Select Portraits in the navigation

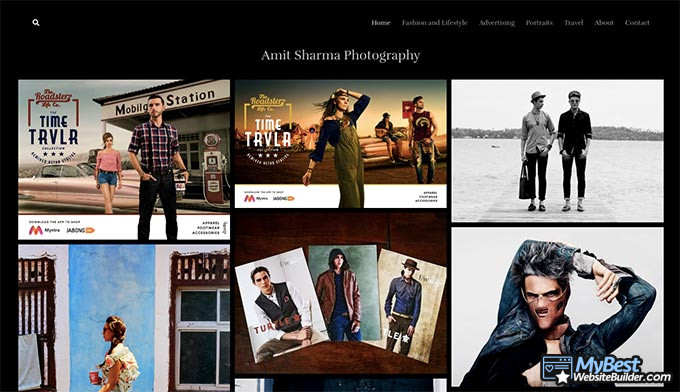[539, 23]
